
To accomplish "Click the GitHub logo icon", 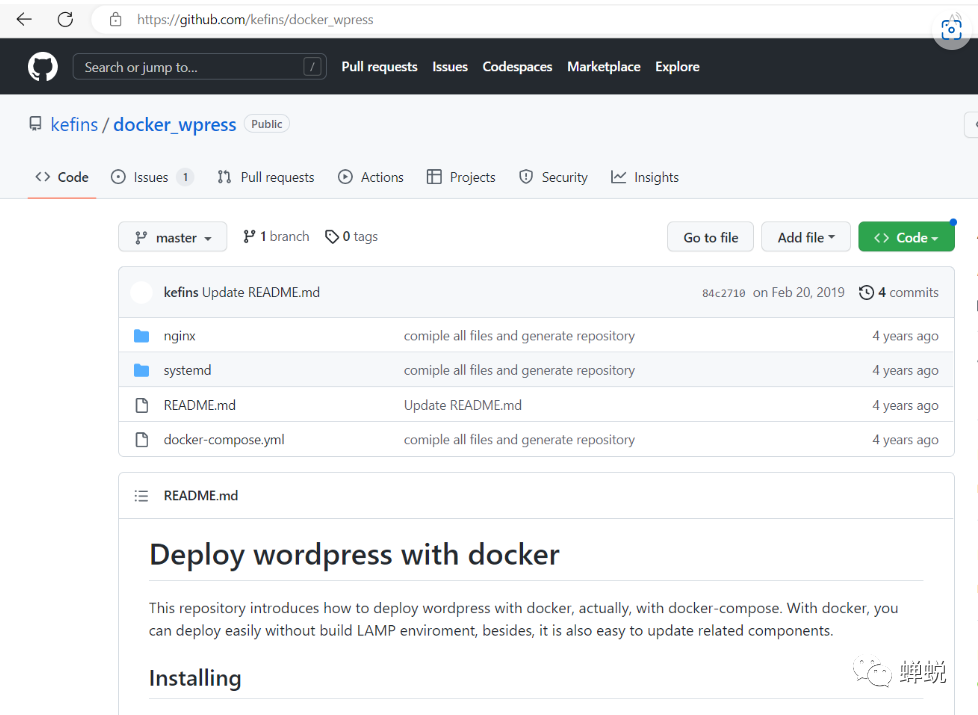I will (43, 67).
